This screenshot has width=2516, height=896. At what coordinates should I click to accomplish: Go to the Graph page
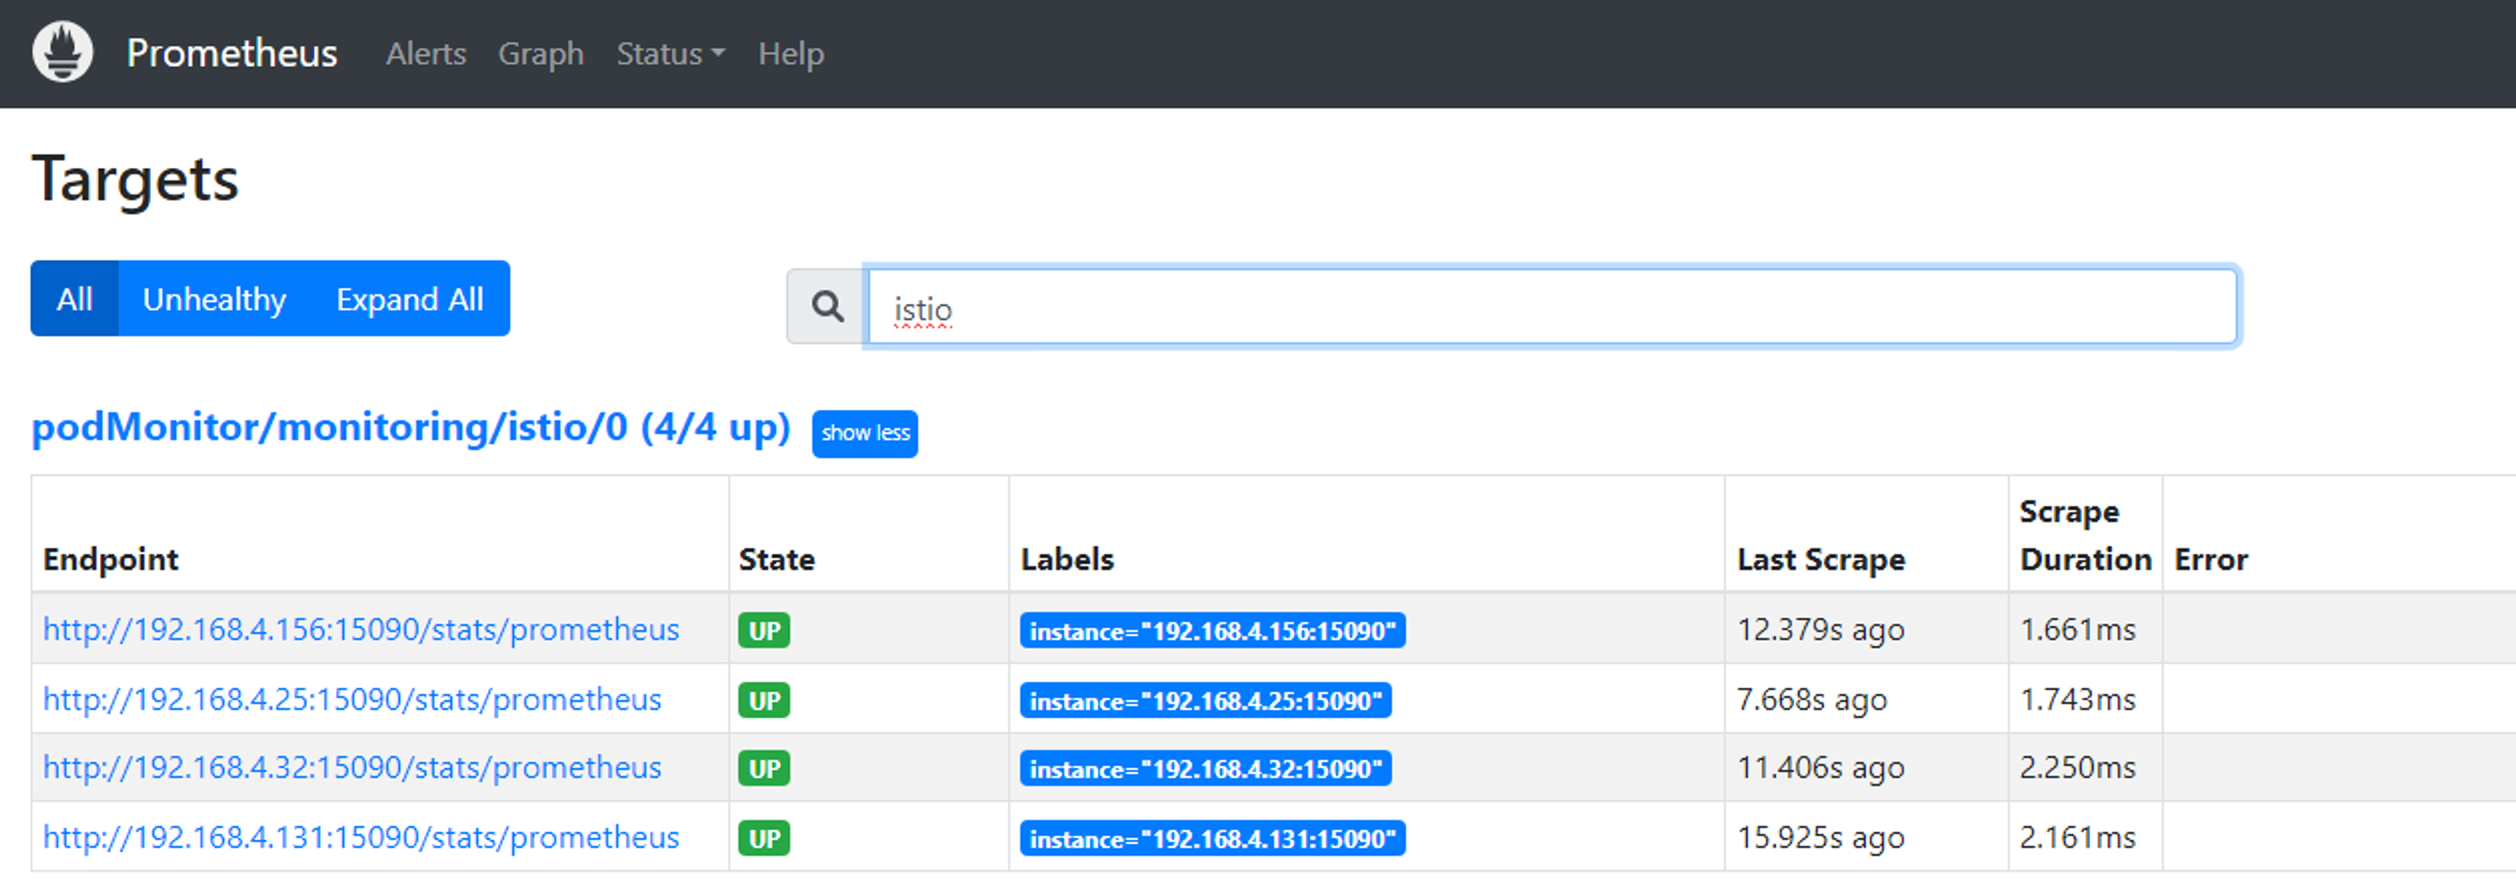[541, 54]
